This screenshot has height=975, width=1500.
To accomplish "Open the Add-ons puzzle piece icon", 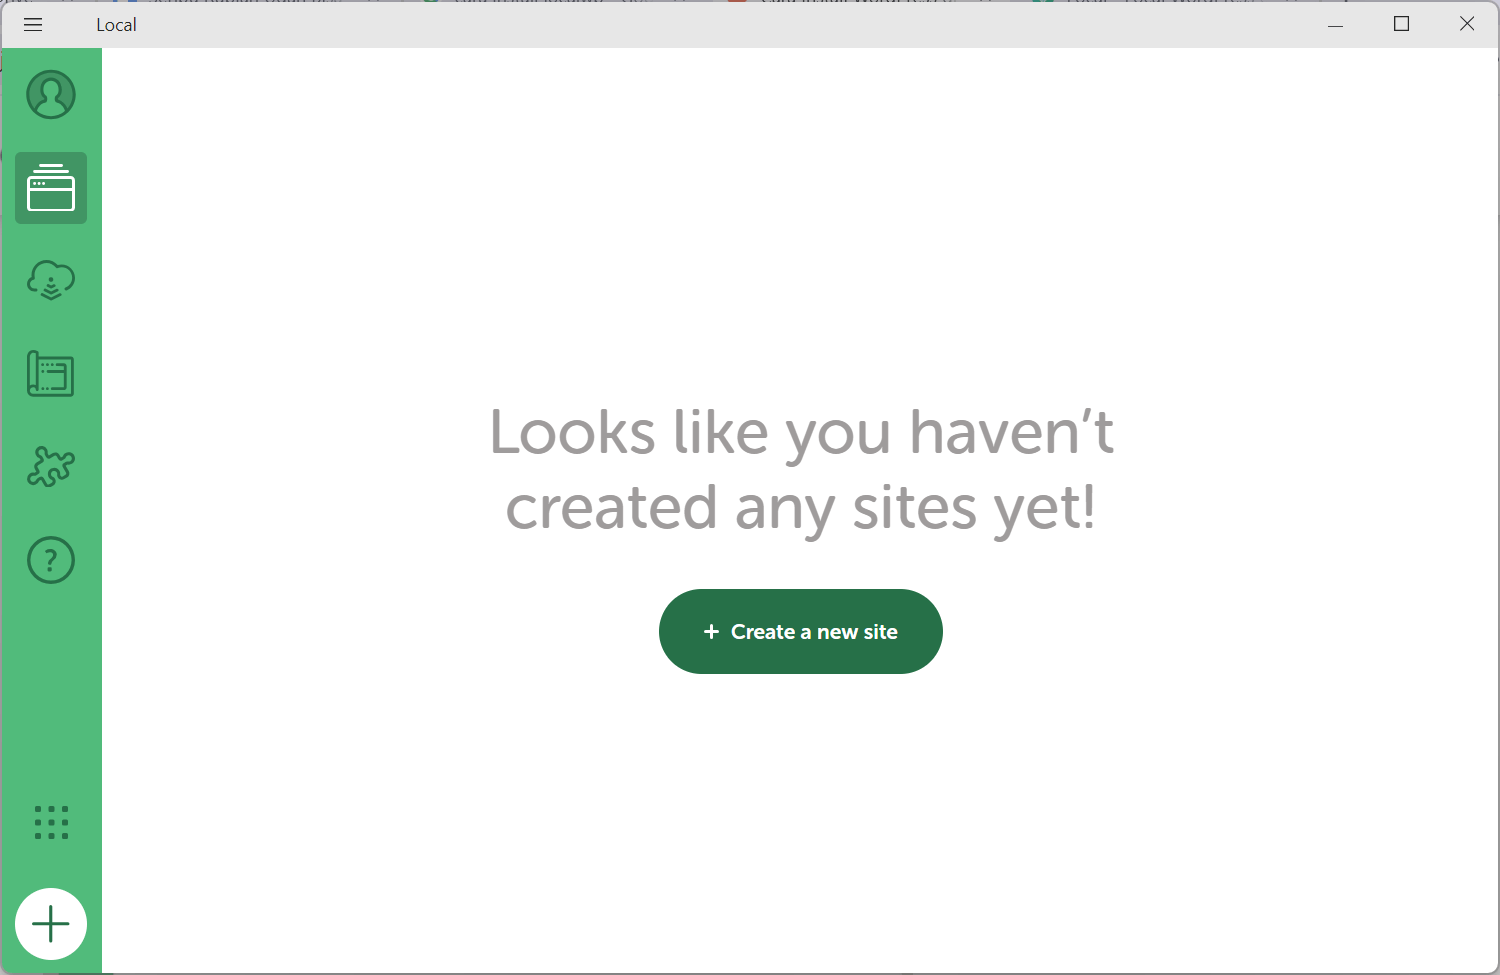I will 51,466.
